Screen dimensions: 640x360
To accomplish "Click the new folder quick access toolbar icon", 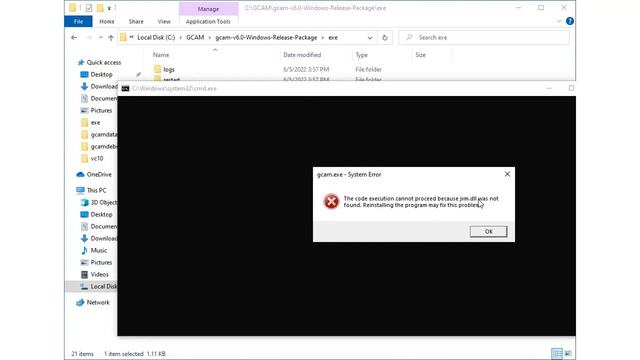I will coord(100,8).
